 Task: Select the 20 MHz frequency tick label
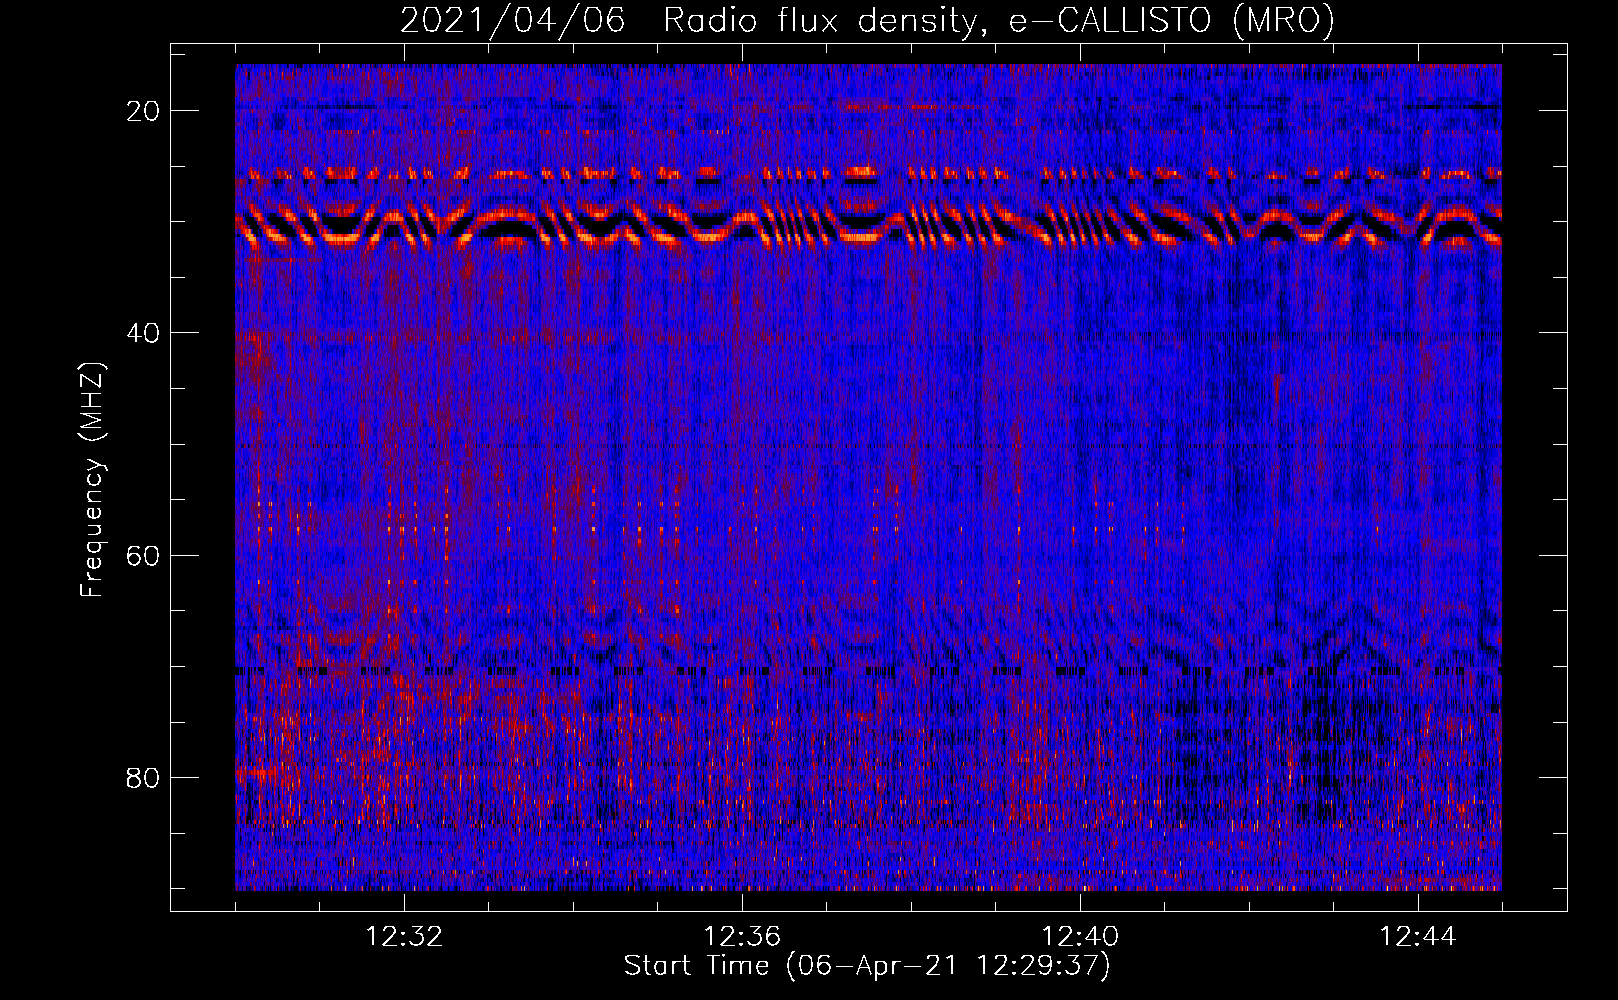(143, 111)
